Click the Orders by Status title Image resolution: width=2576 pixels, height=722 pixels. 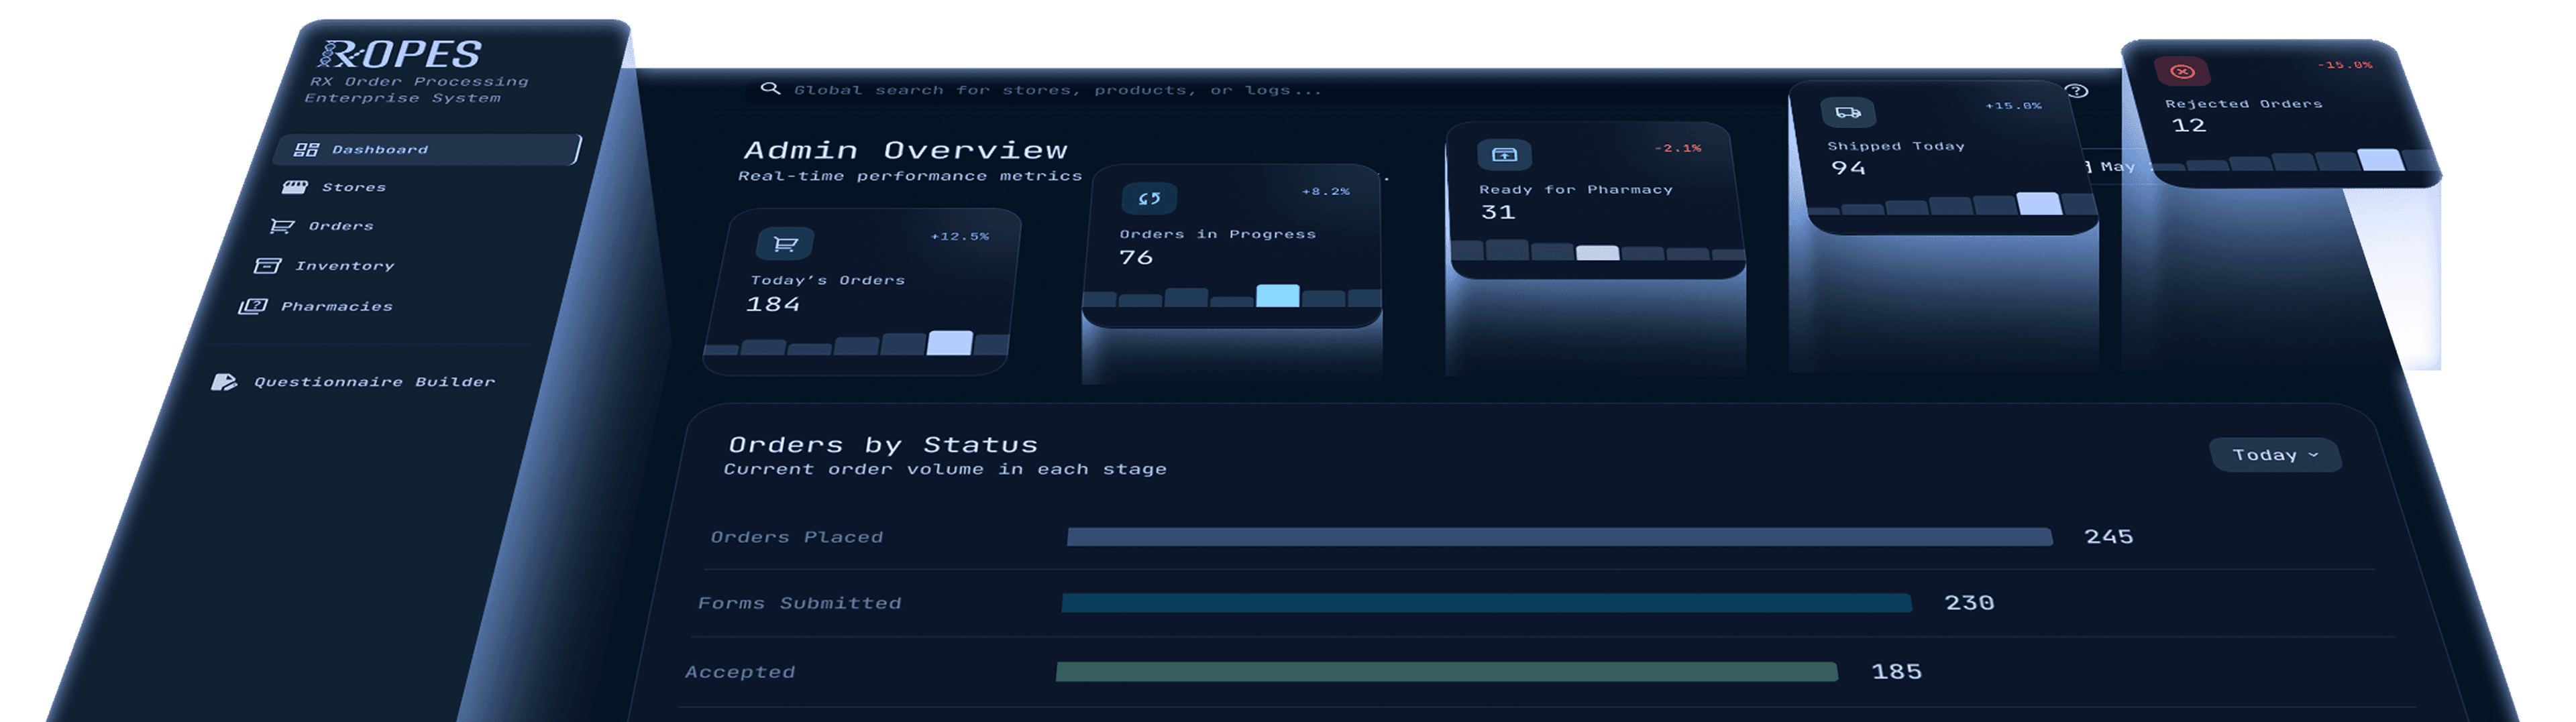click(x=883, y=445)
